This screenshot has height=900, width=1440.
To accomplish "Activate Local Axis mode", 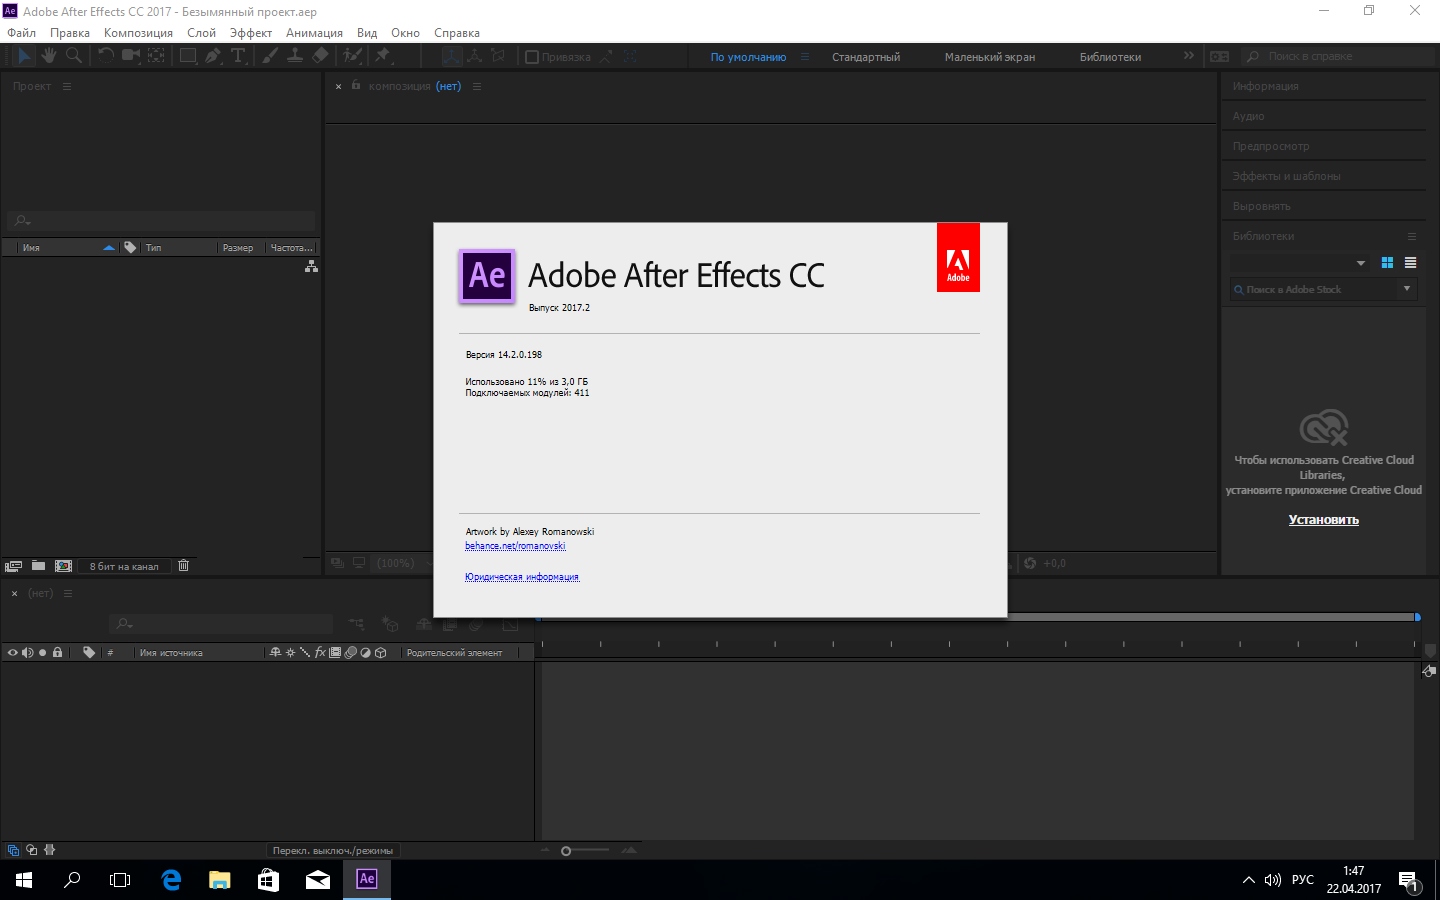I will pos(452,57).
